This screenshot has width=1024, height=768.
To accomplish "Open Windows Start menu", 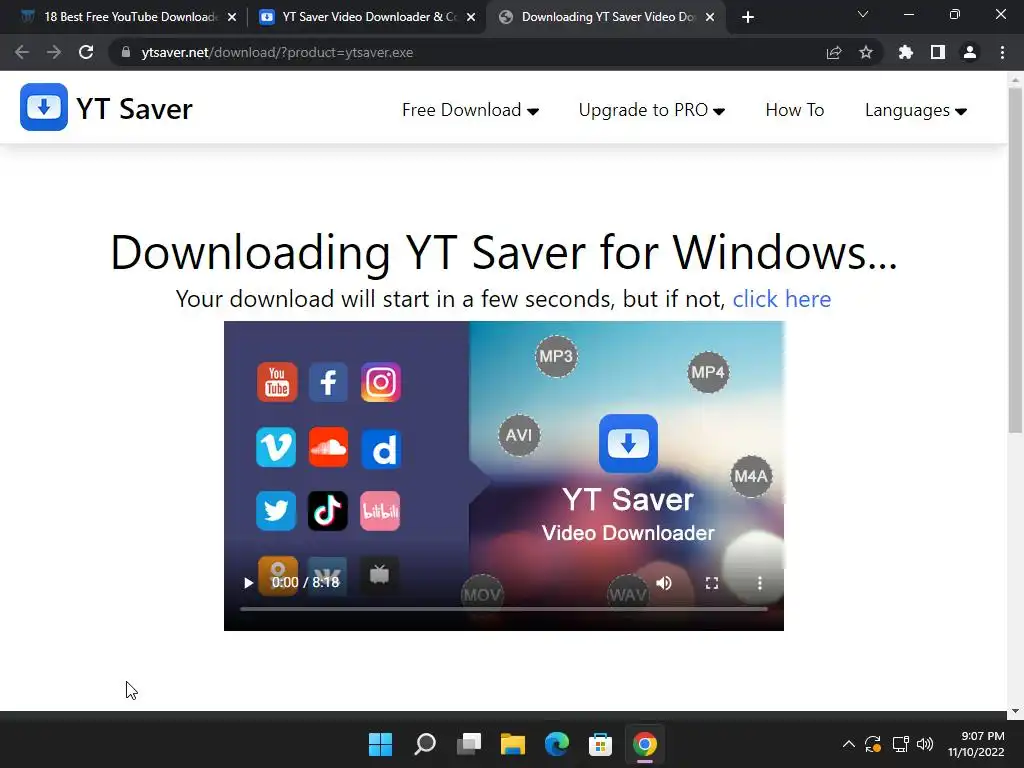I will click(380, 744).
